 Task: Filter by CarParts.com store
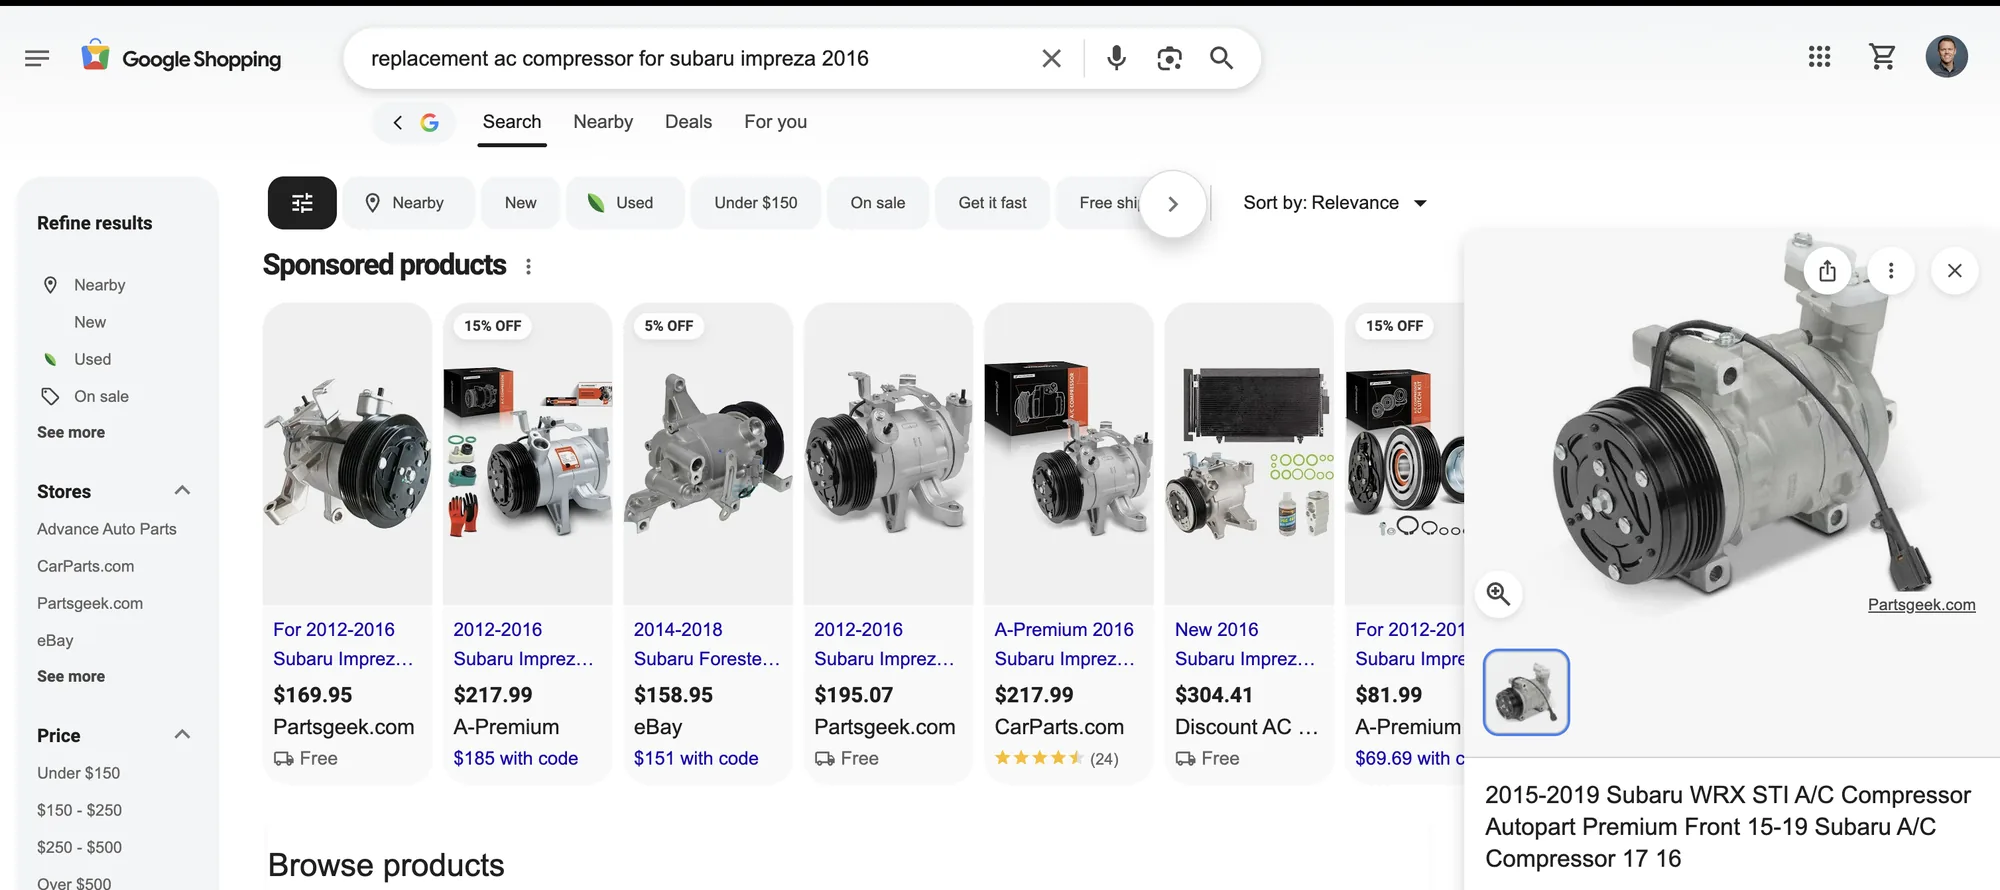pos(86,566)
